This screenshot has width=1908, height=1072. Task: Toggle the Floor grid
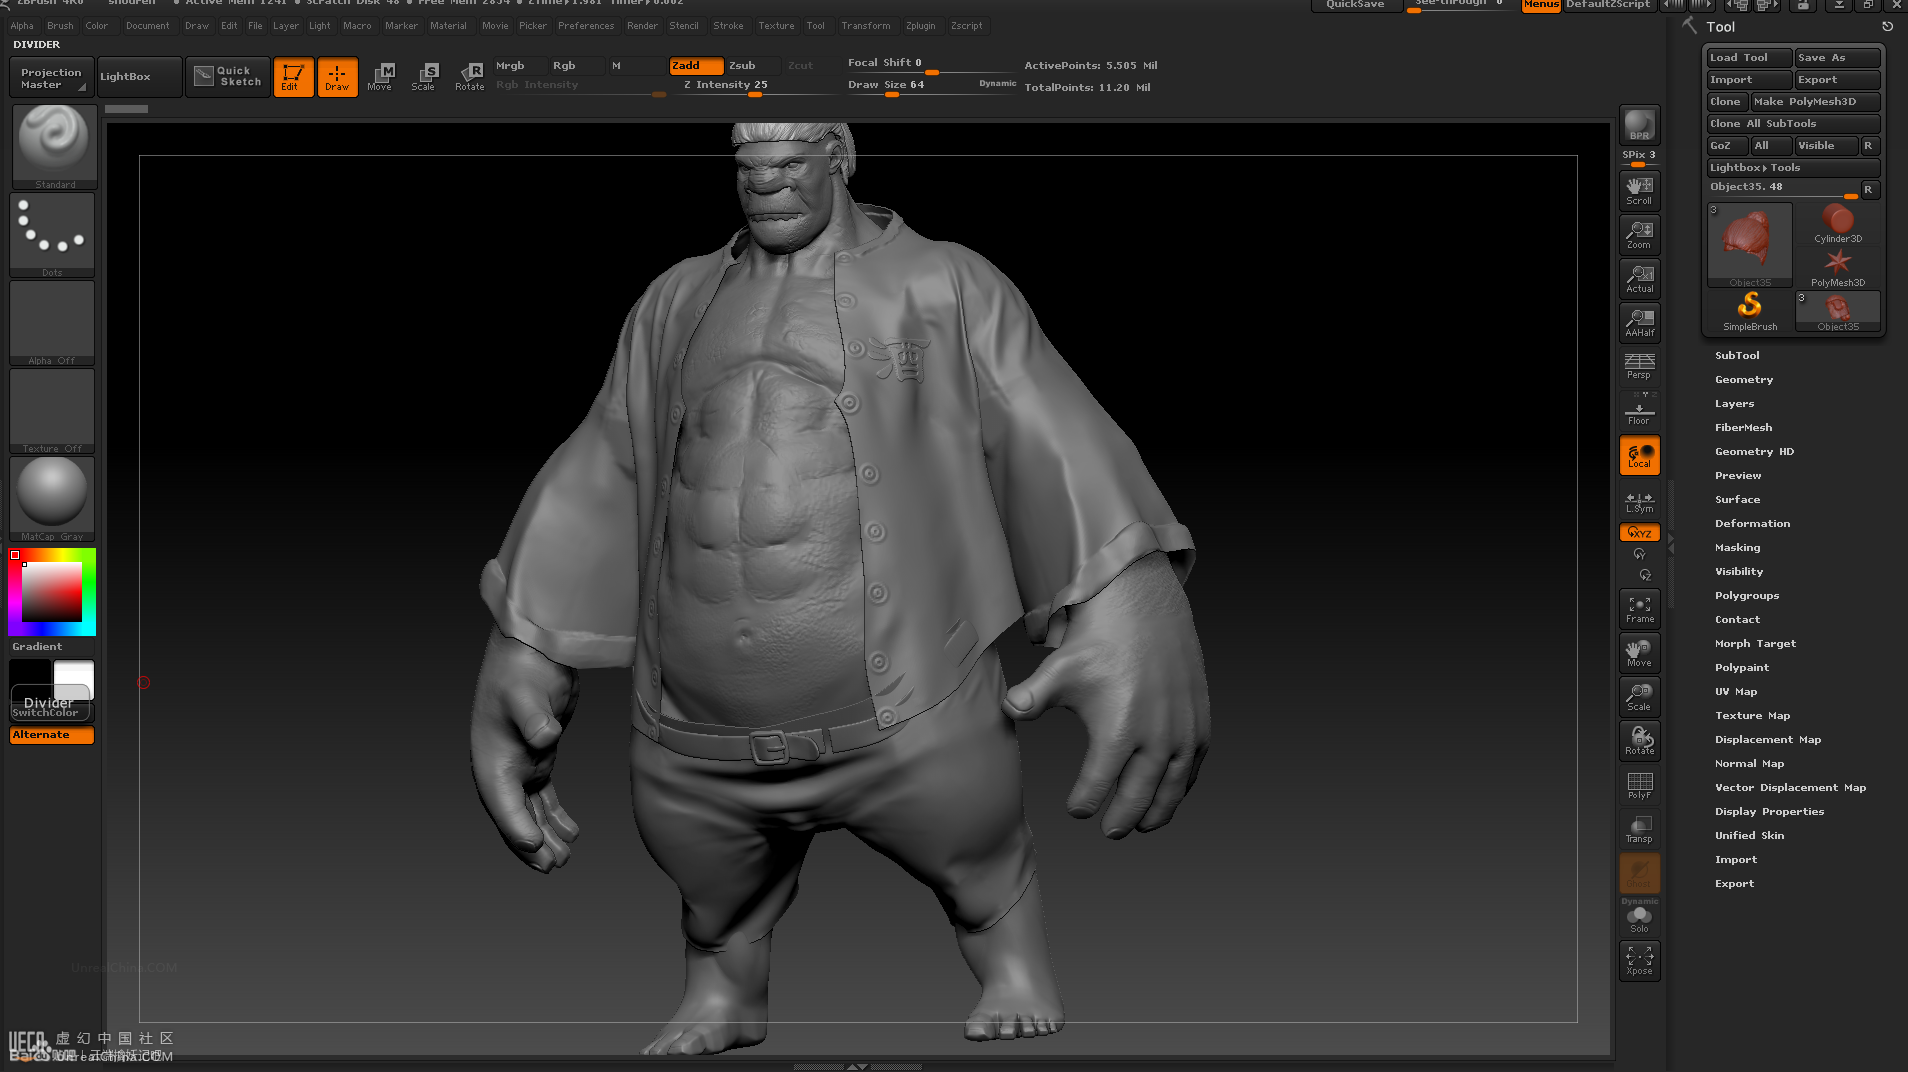click(x=1639, y=410)
